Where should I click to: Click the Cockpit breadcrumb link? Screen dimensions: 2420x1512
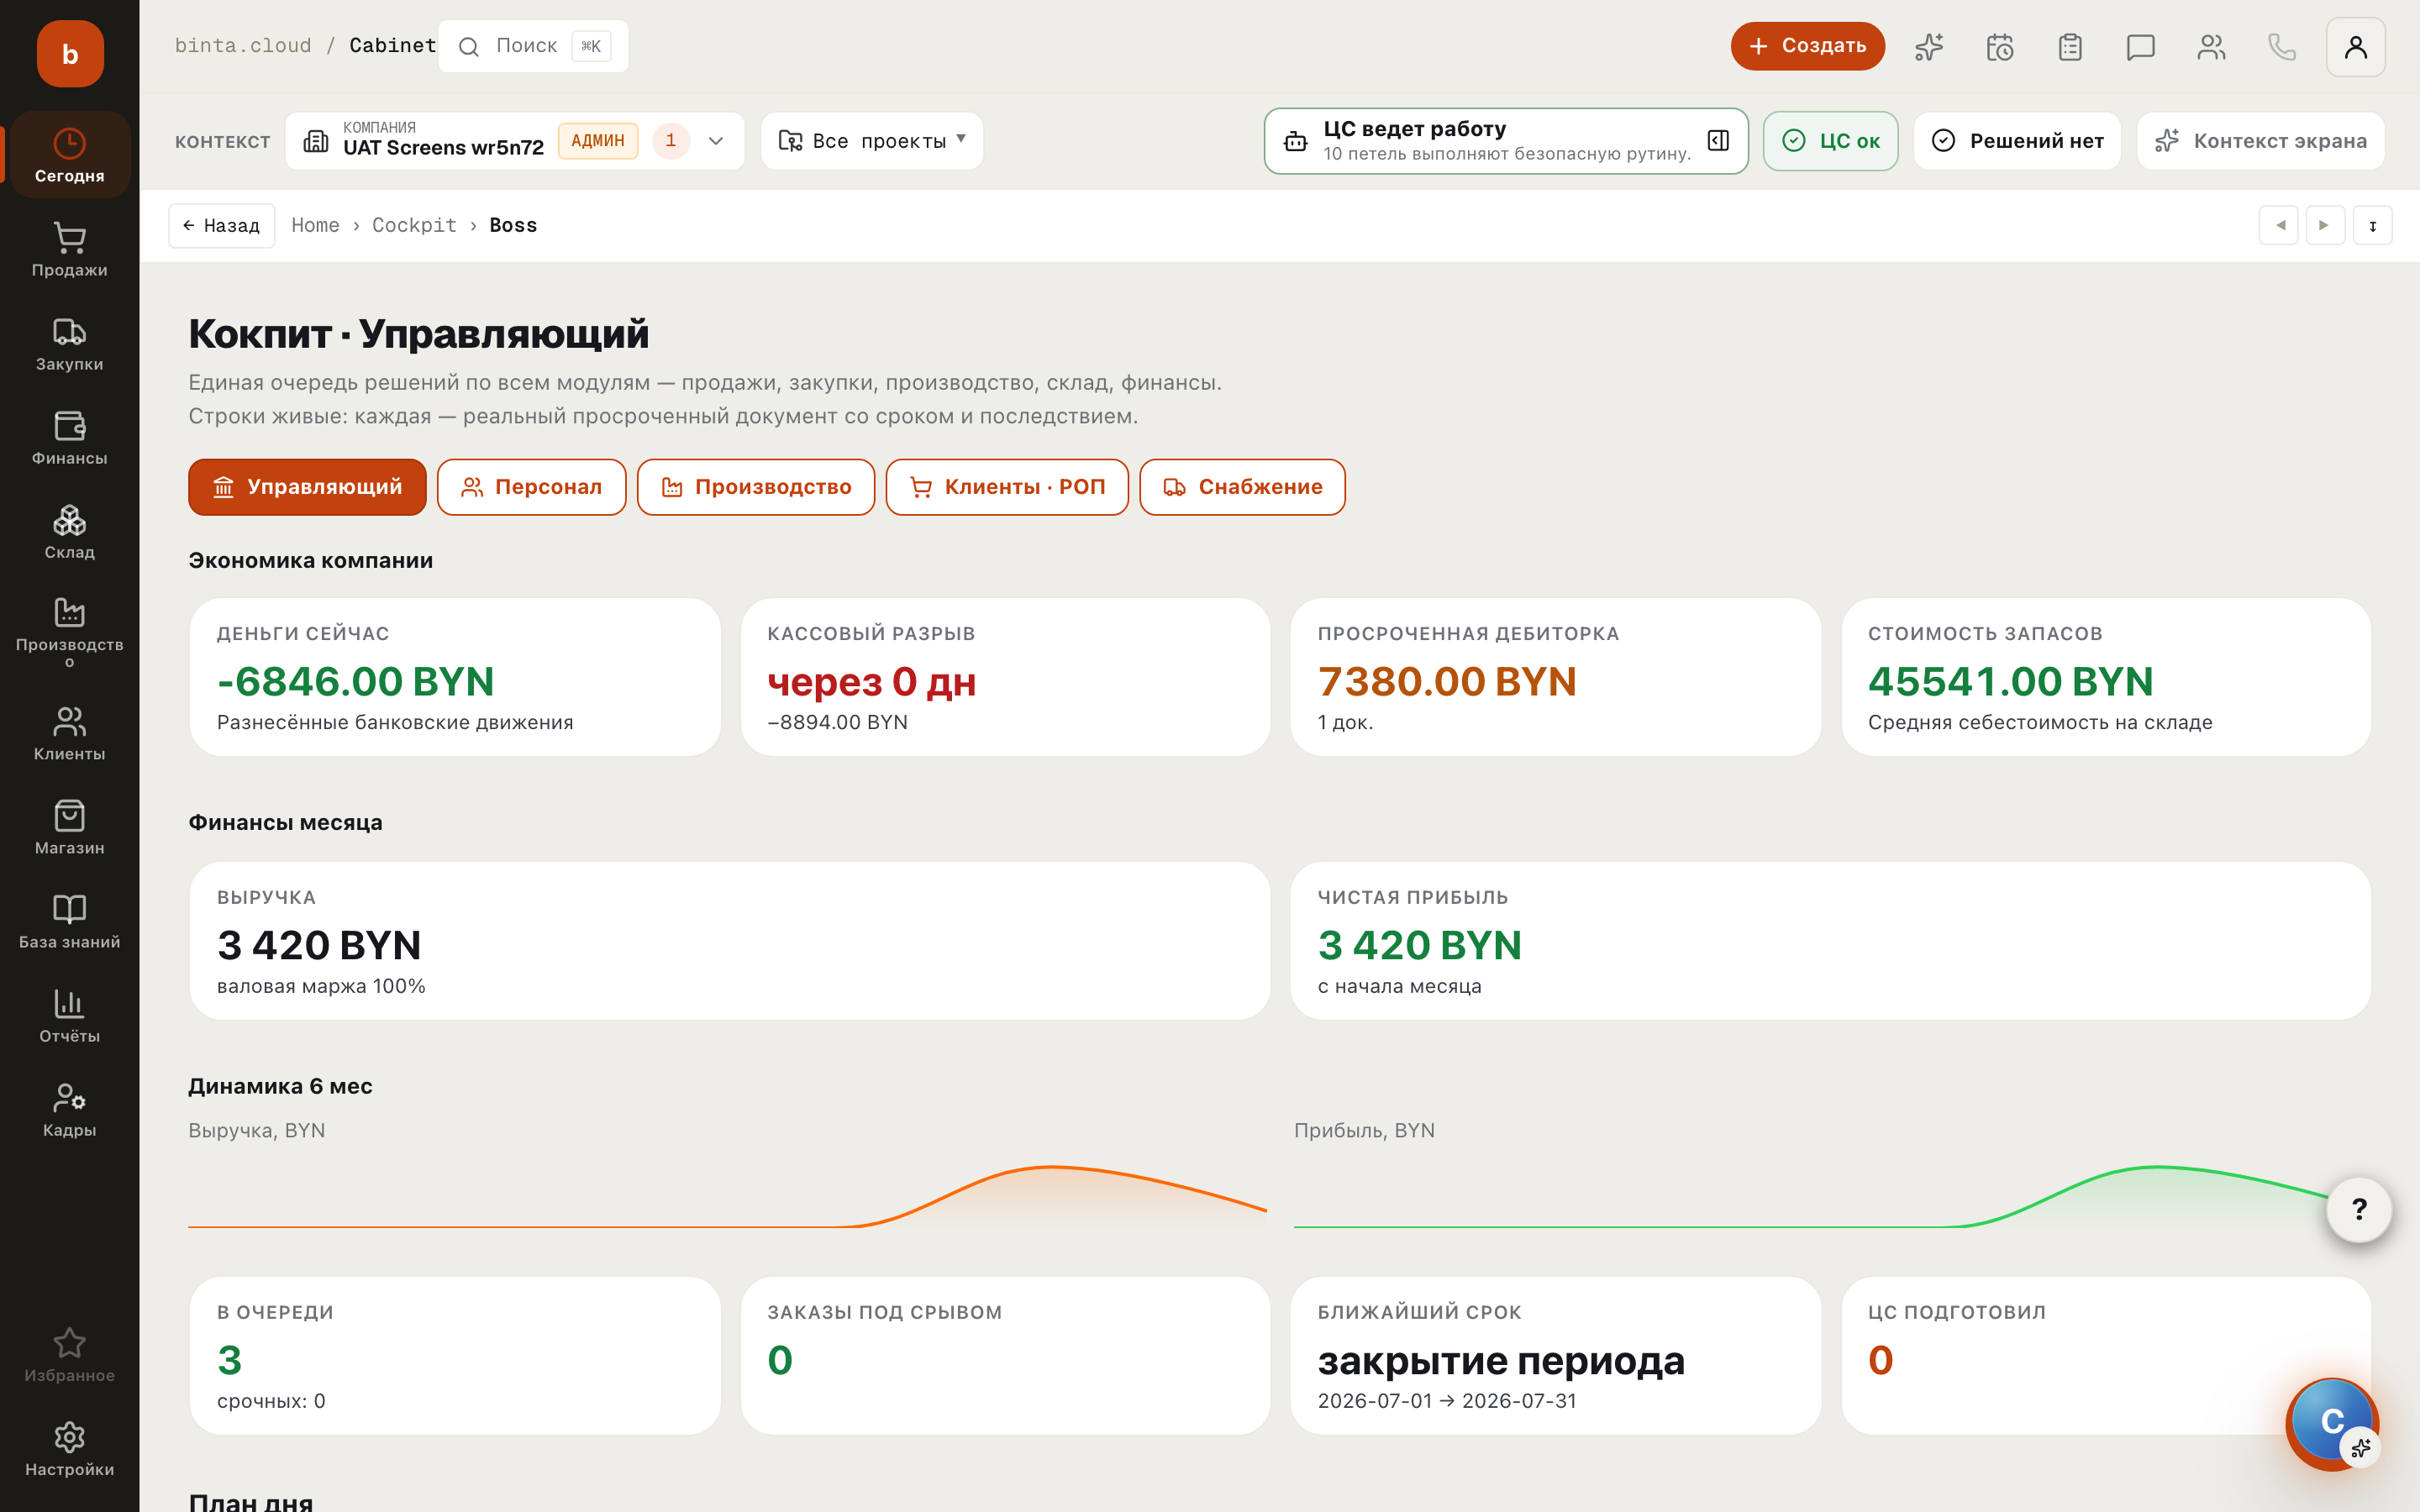(414, 225)
